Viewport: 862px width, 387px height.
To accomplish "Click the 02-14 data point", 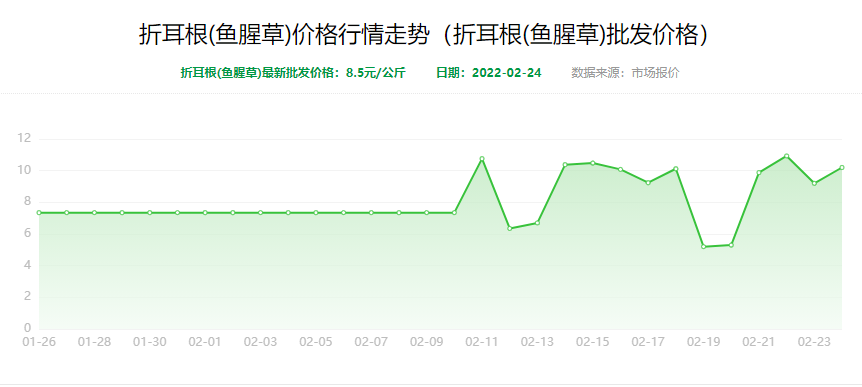I will tap(565, 164).
